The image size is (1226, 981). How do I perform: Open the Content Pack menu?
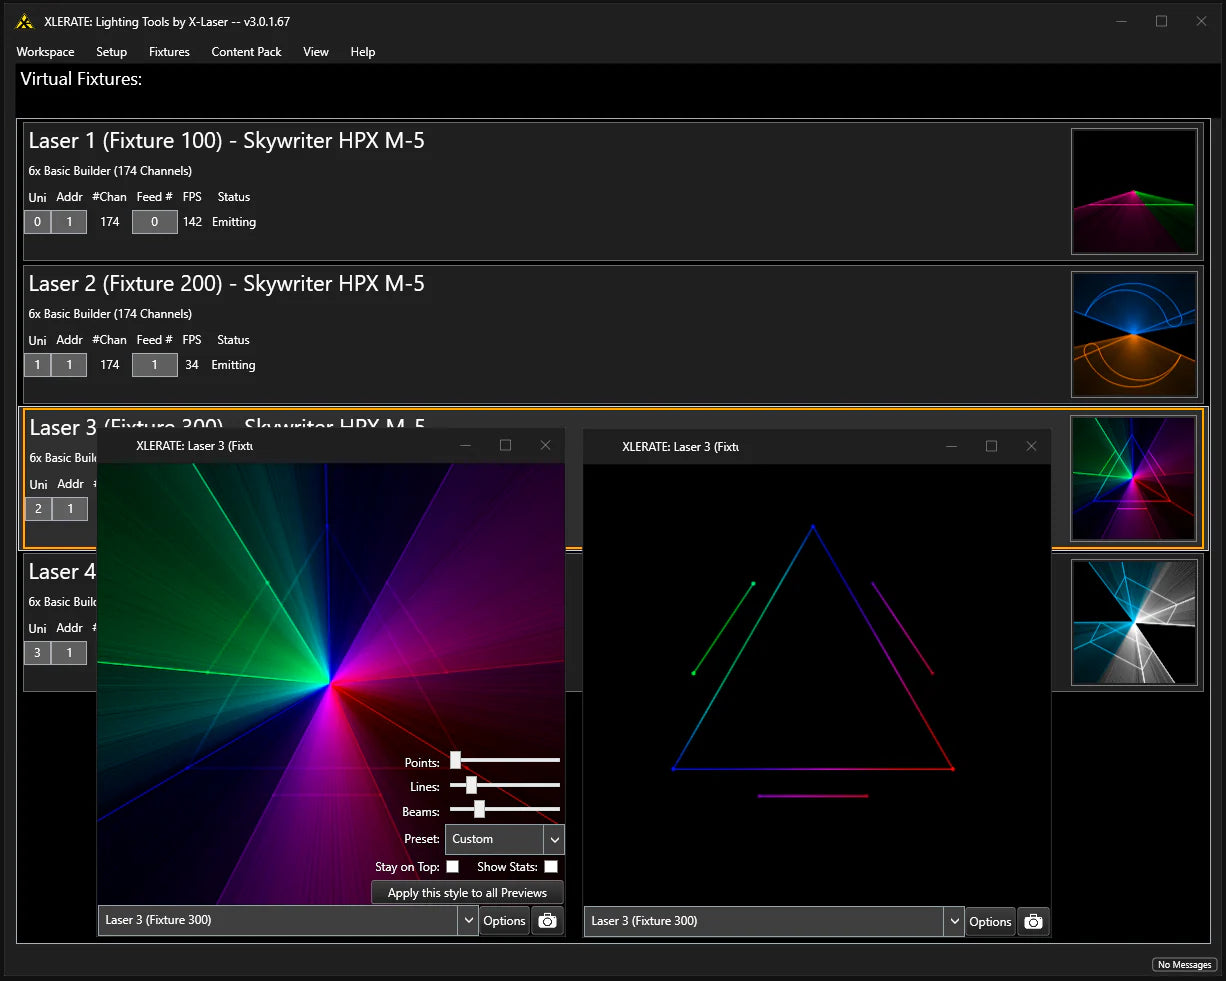[x=246, y=52]
